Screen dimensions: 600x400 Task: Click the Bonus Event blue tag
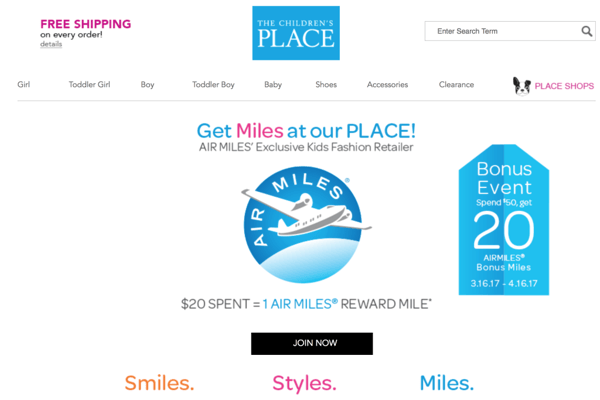(x=504, y=220)
